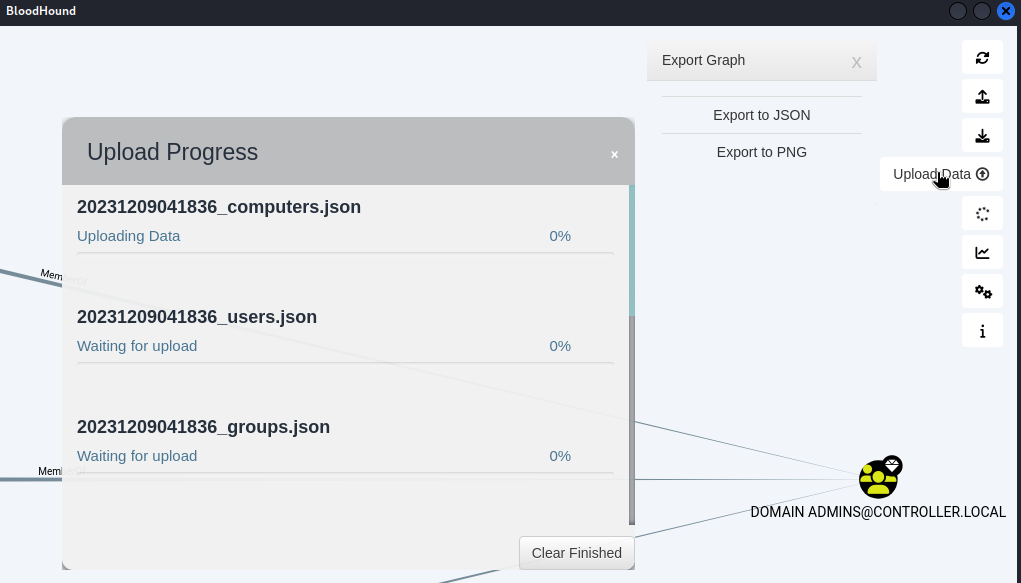Screen dimensions: 1021x583
Task: Click 20231209041836_users.json file name
Action: click(197, 317)
